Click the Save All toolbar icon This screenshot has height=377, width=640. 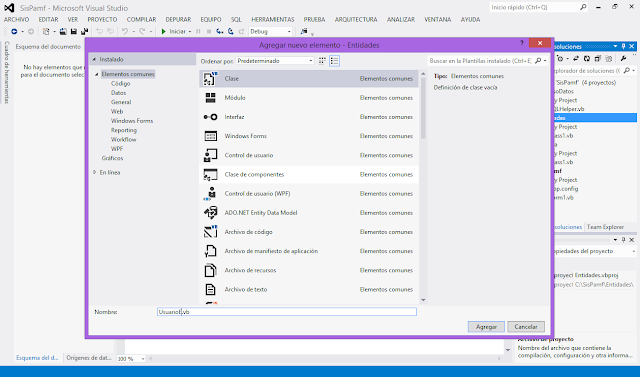pyautogui.click(x=84, y=31)
